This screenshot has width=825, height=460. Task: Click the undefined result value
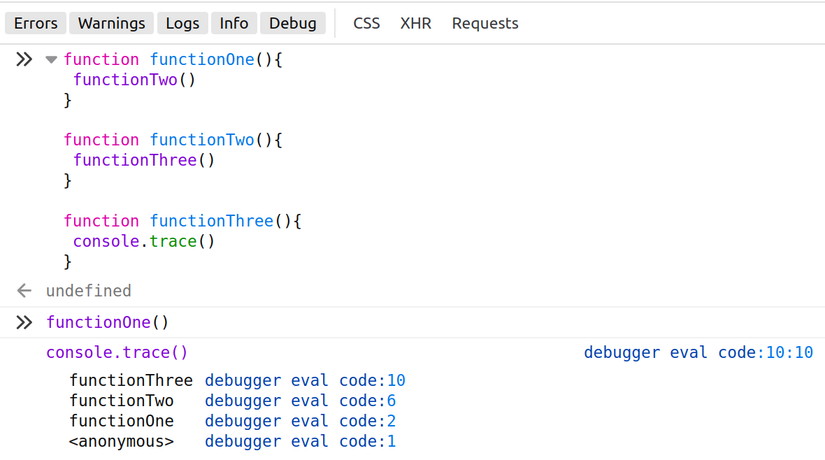point(88,291)
